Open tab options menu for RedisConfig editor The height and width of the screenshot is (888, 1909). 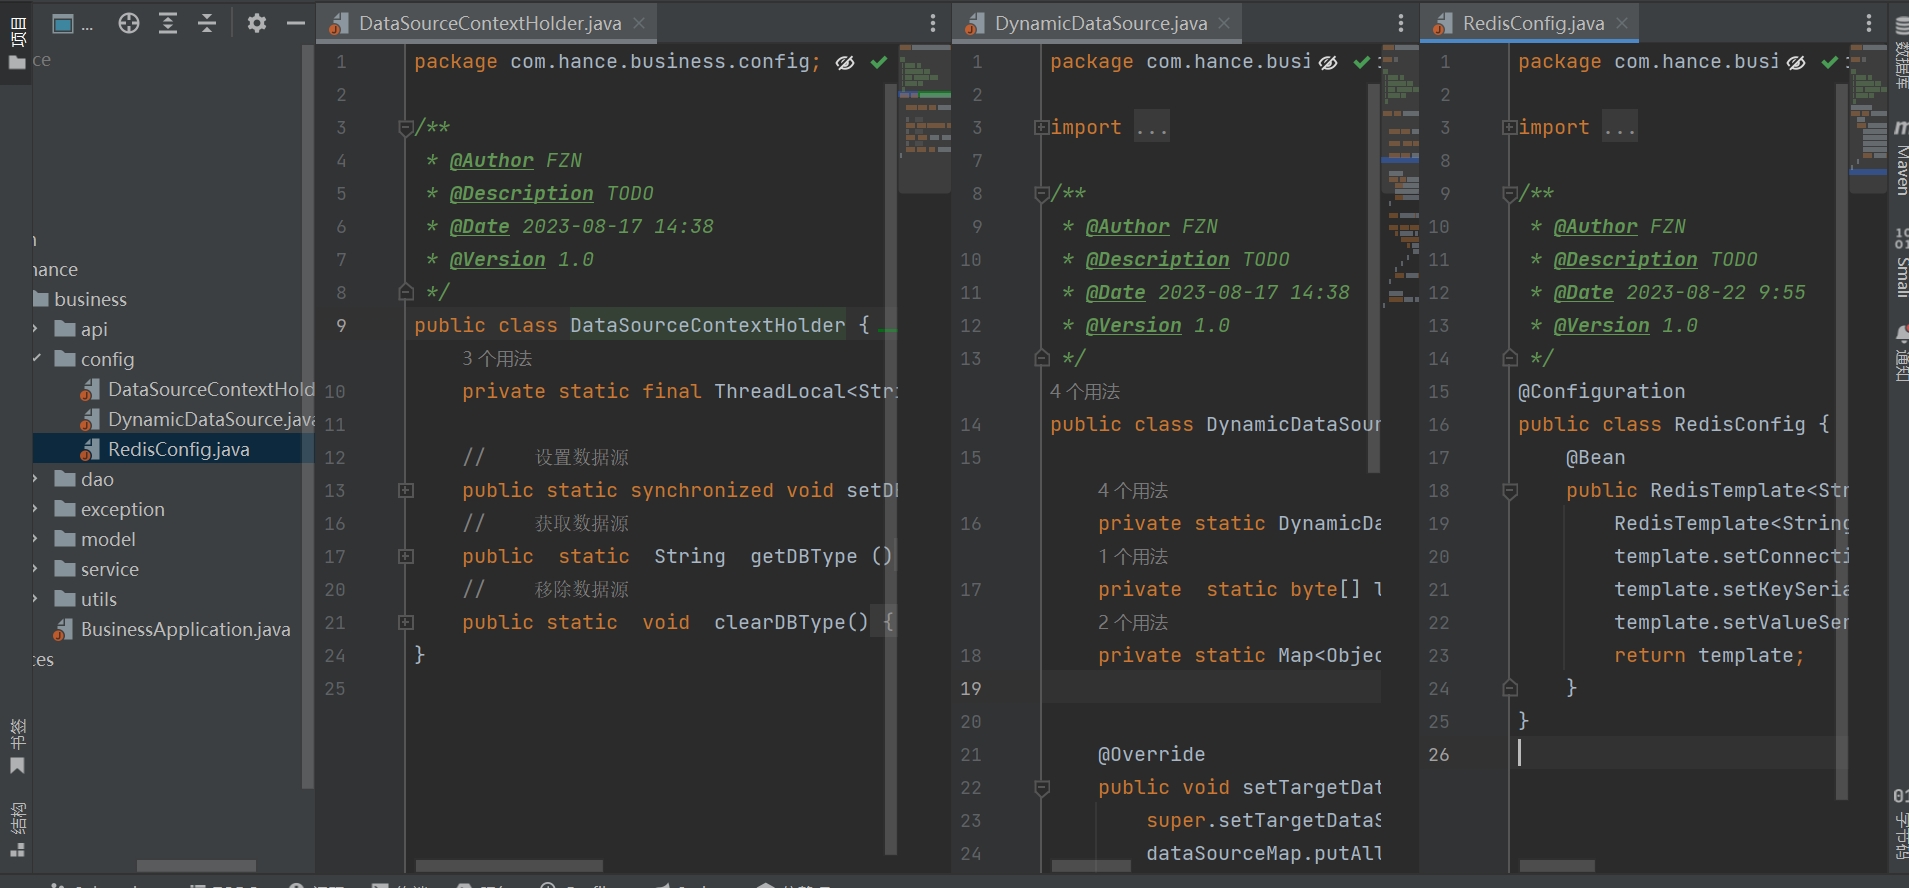(1868, 23)
